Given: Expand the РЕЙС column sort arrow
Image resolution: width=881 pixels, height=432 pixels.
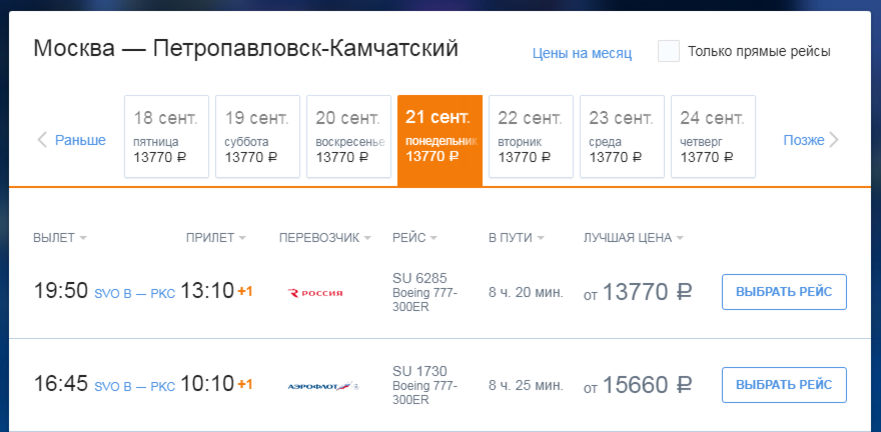Looking at the screenshot, I should pos(434,238).
